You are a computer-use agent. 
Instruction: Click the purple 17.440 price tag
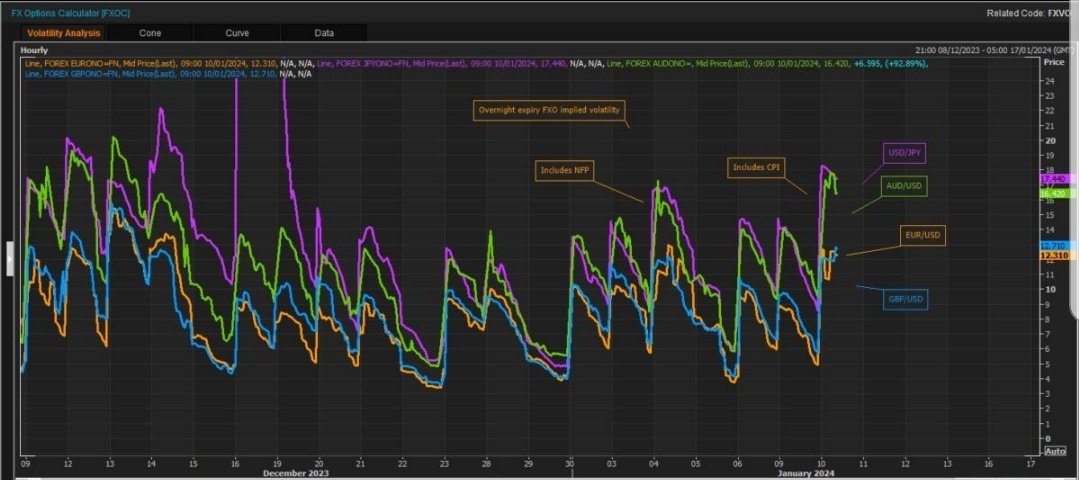[1054, 178]
